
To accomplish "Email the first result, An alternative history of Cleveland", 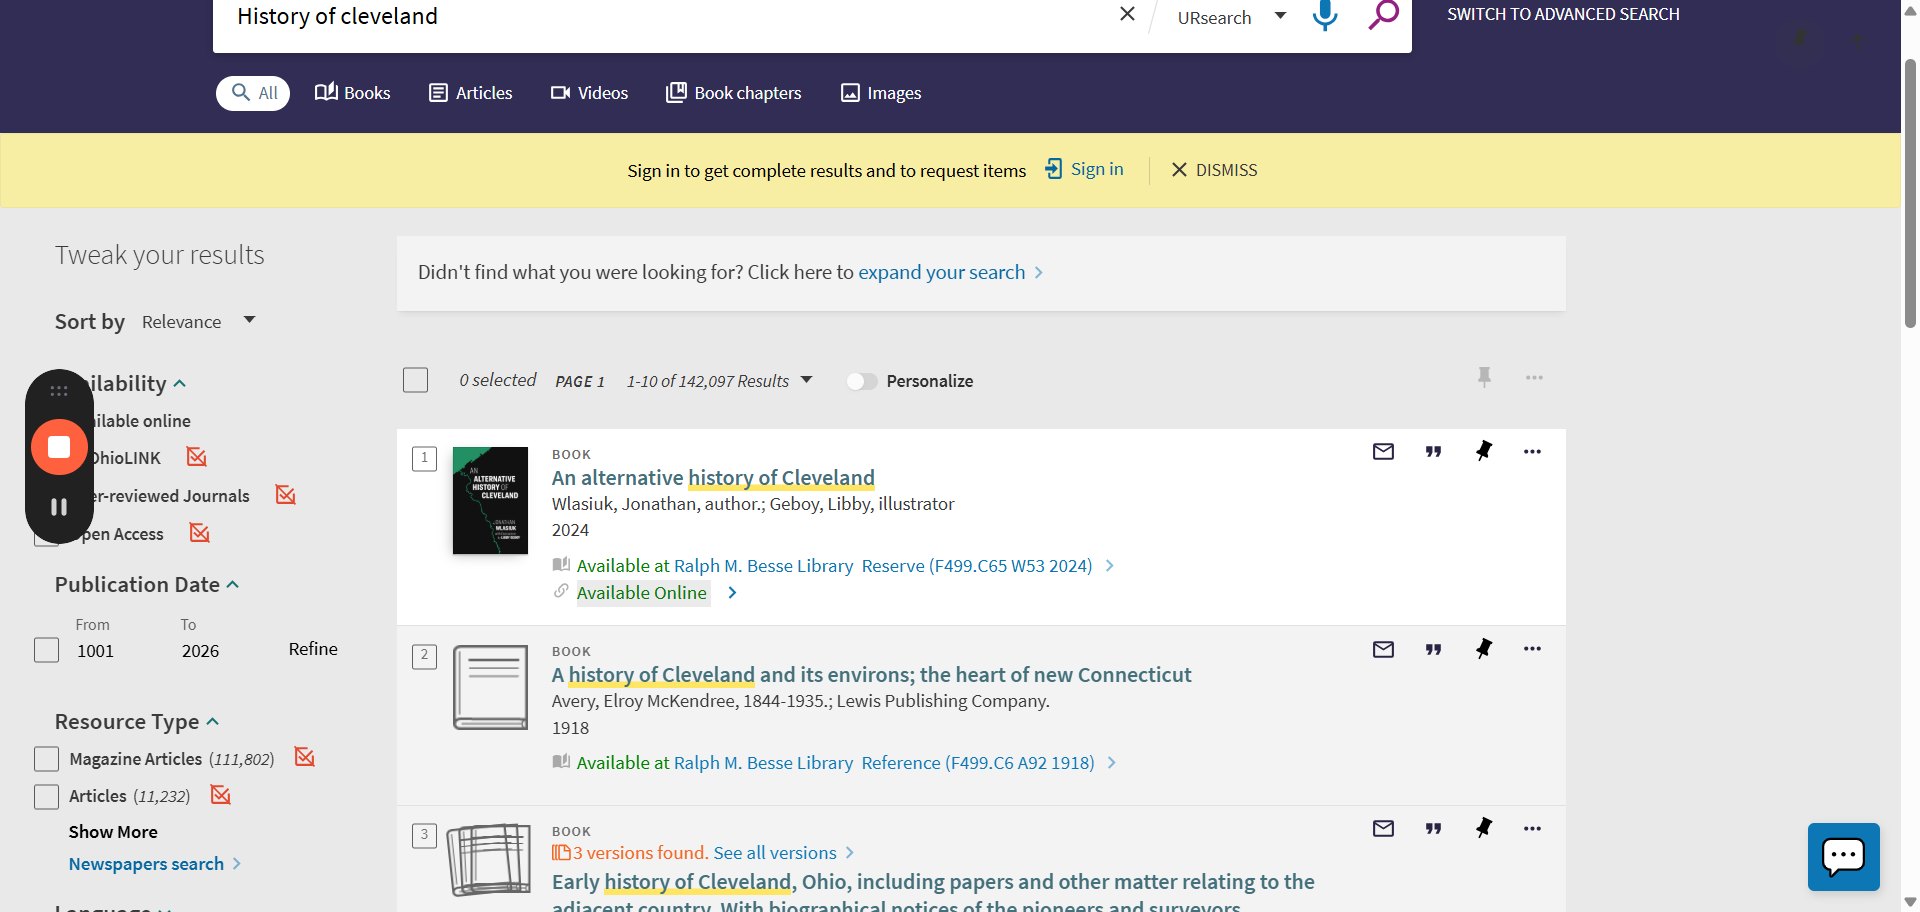I will click(1383, 452).
